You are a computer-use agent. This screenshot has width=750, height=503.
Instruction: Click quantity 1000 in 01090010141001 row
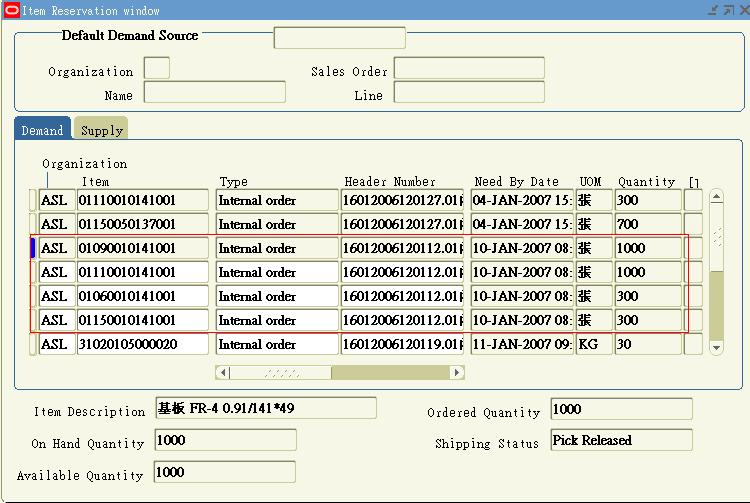click(648, 248)
